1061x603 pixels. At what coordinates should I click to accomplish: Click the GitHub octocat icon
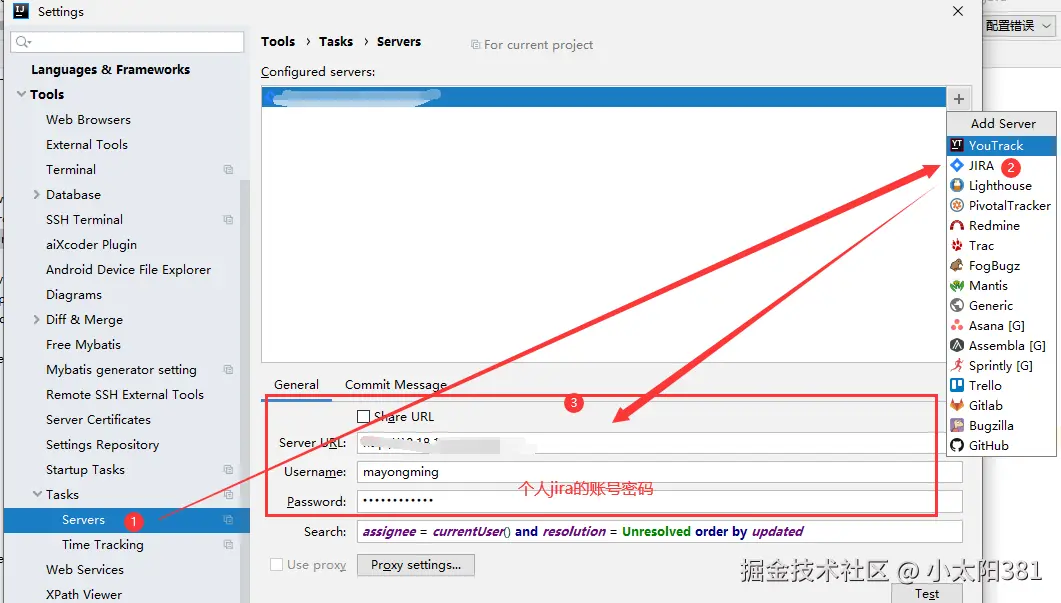click(957, 445)
